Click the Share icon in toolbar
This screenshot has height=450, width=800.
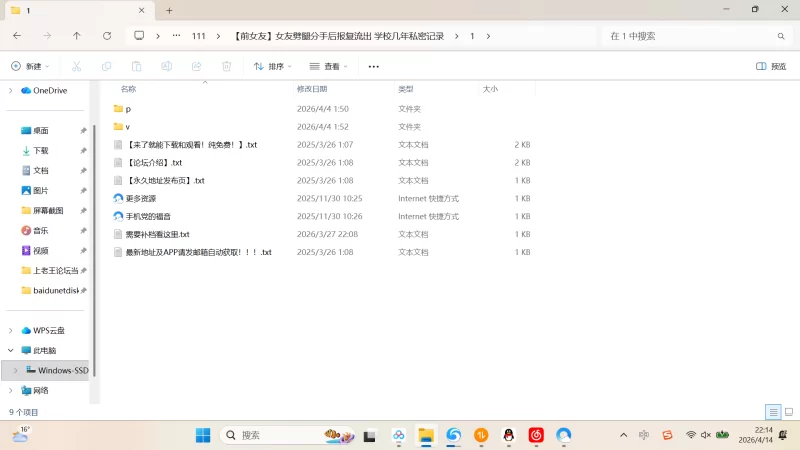pyautogui.click(x=196, y=66)
